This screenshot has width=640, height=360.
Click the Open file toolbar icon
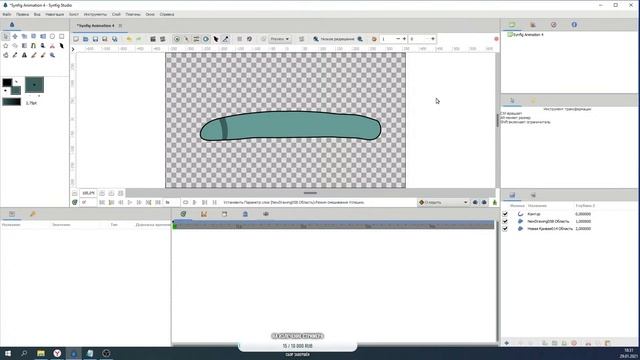pyautogui.click(x=86, y=39)
